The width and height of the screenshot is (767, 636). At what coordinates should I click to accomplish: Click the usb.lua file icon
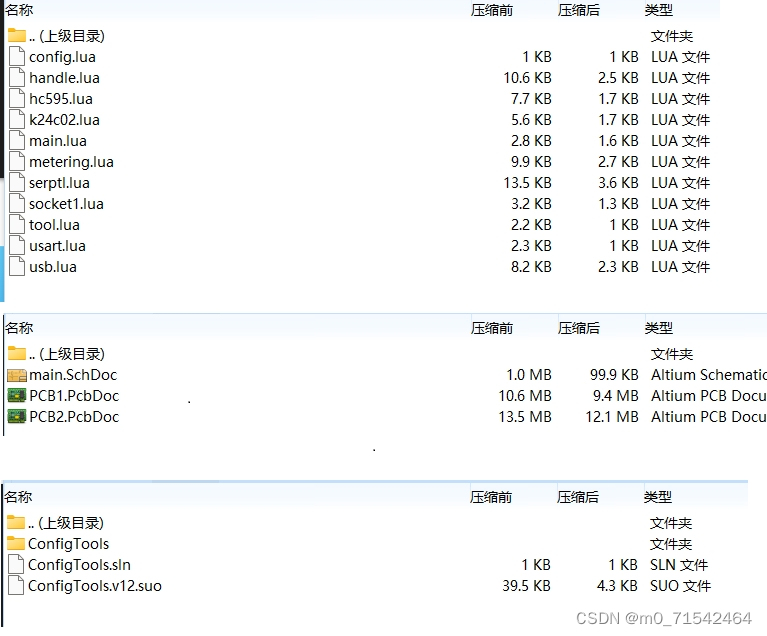(17, 267)
